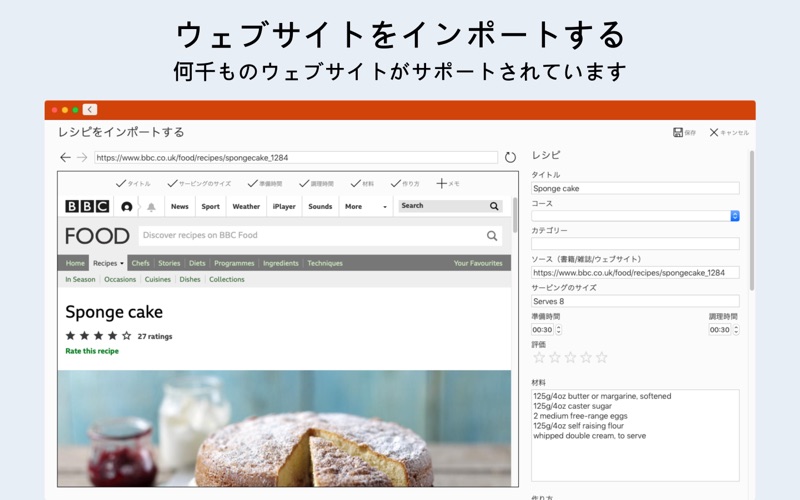Click the back chevron in title bar
Image resolution: width=800 pixels, height=500 pixels.
tap(90, 110)
